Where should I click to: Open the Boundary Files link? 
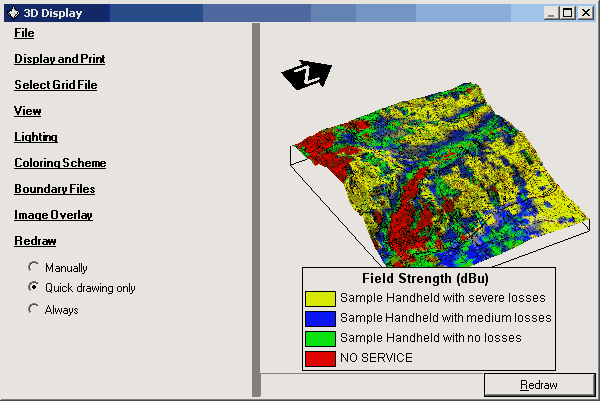click(x=55, y=189)
